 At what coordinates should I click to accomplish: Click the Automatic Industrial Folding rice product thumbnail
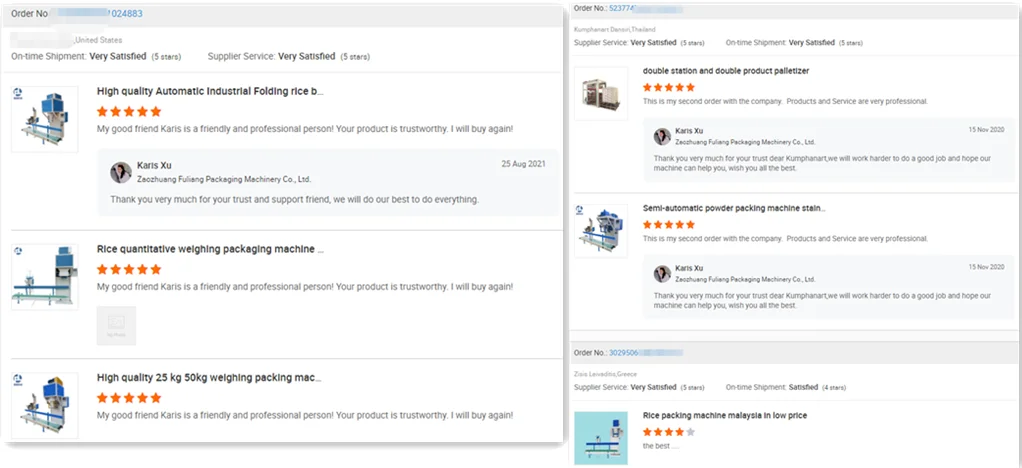tap(44, 119)
